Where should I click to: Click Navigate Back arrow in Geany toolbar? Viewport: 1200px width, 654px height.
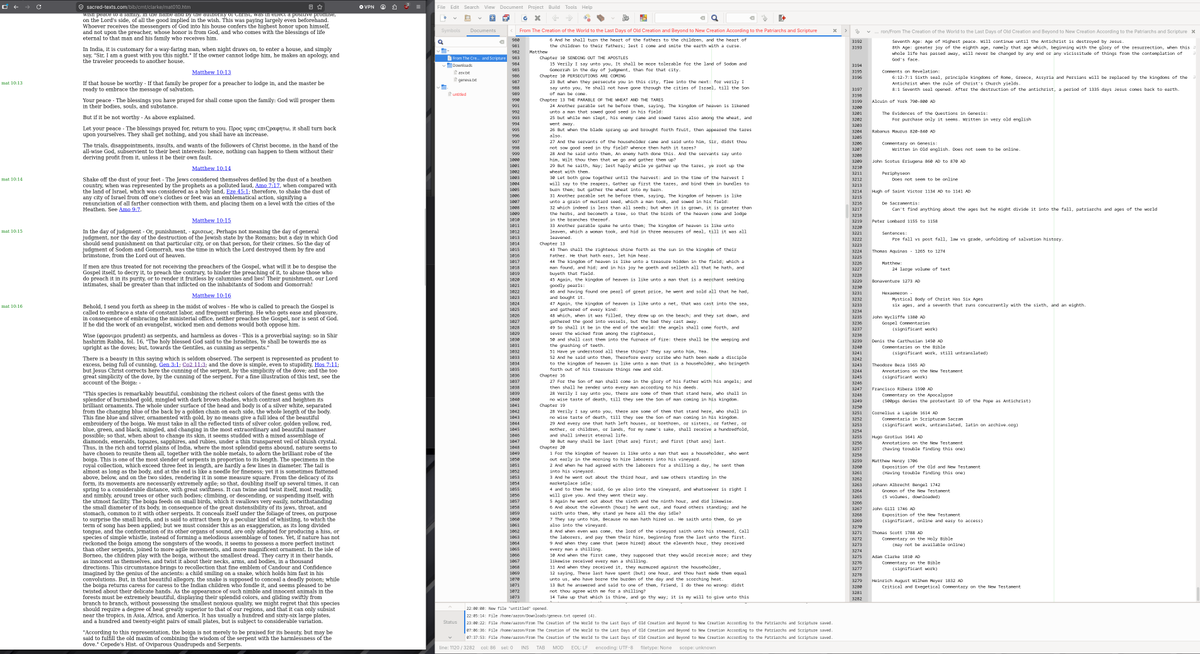[x=556, y=17]
